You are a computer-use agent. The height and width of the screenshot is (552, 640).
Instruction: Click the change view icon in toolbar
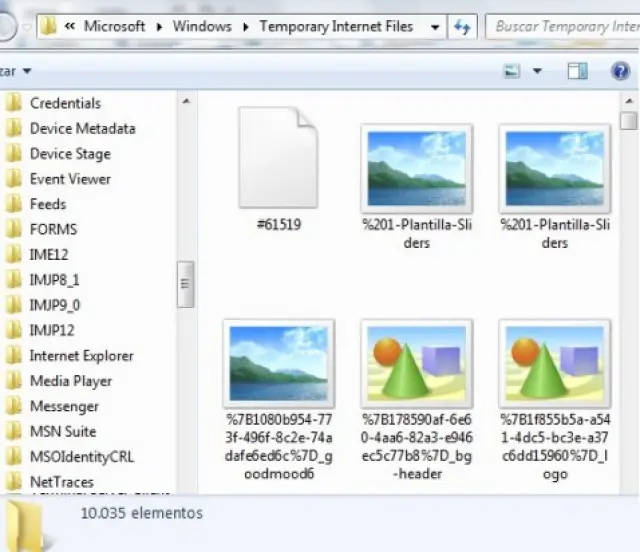tap(513, 71)
